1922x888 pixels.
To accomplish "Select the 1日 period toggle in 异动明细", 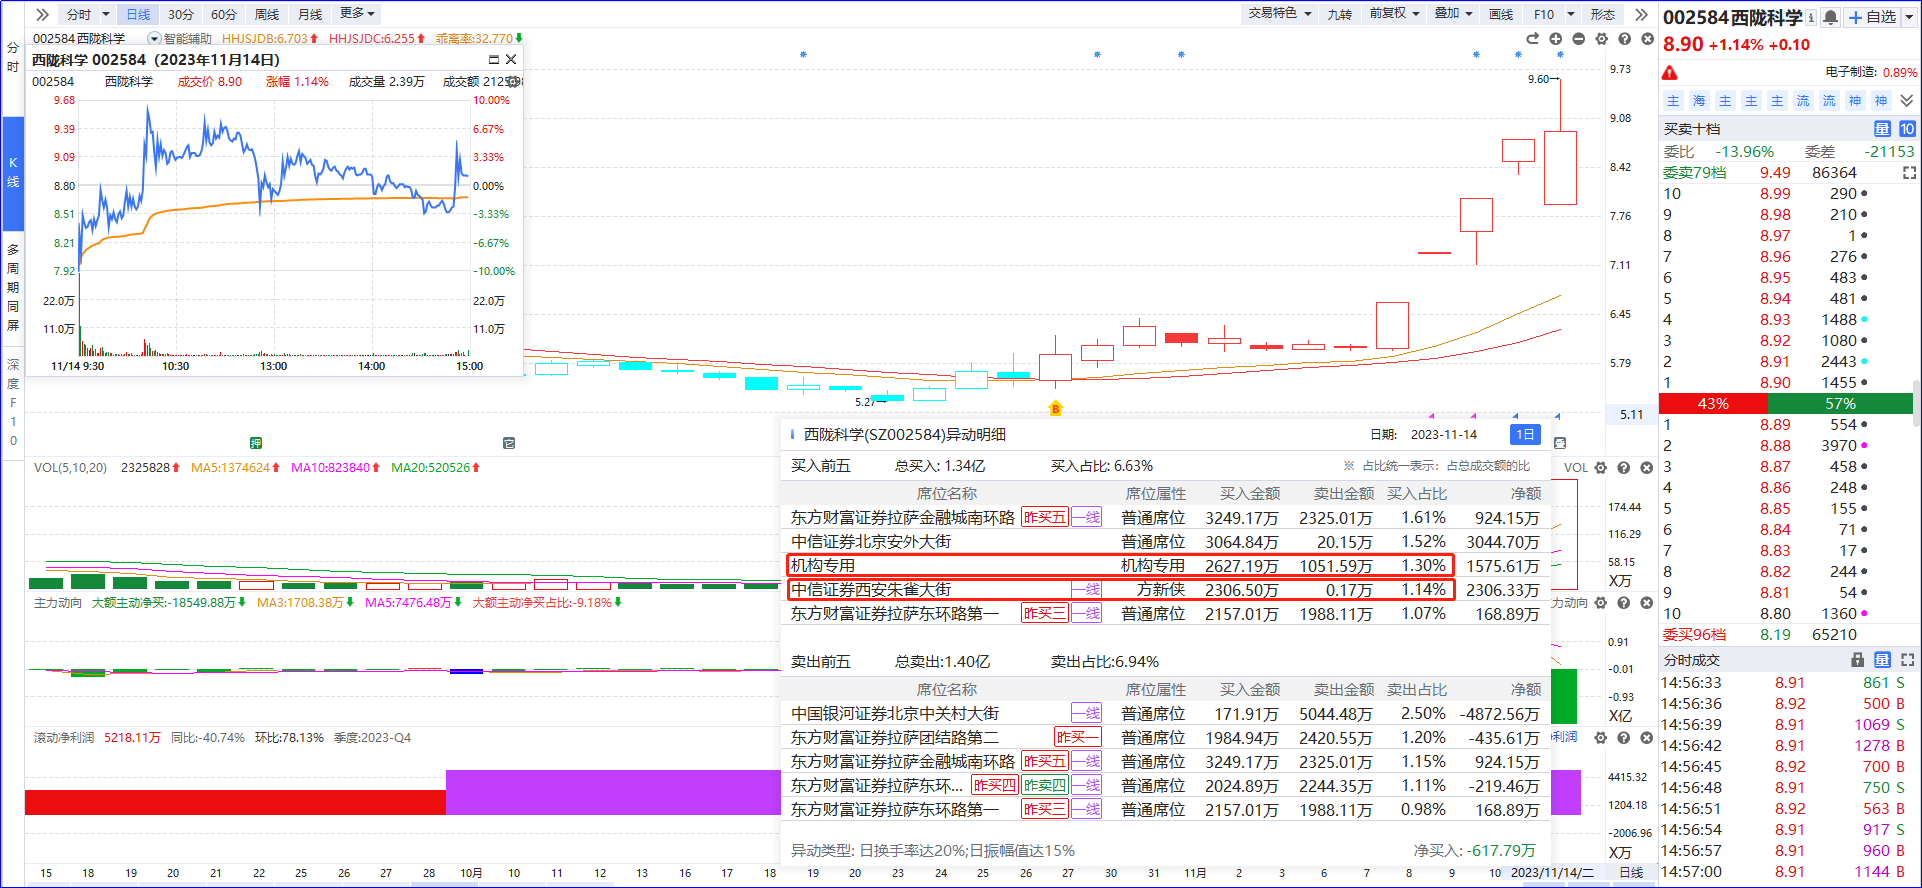I will click(1525, 434).
